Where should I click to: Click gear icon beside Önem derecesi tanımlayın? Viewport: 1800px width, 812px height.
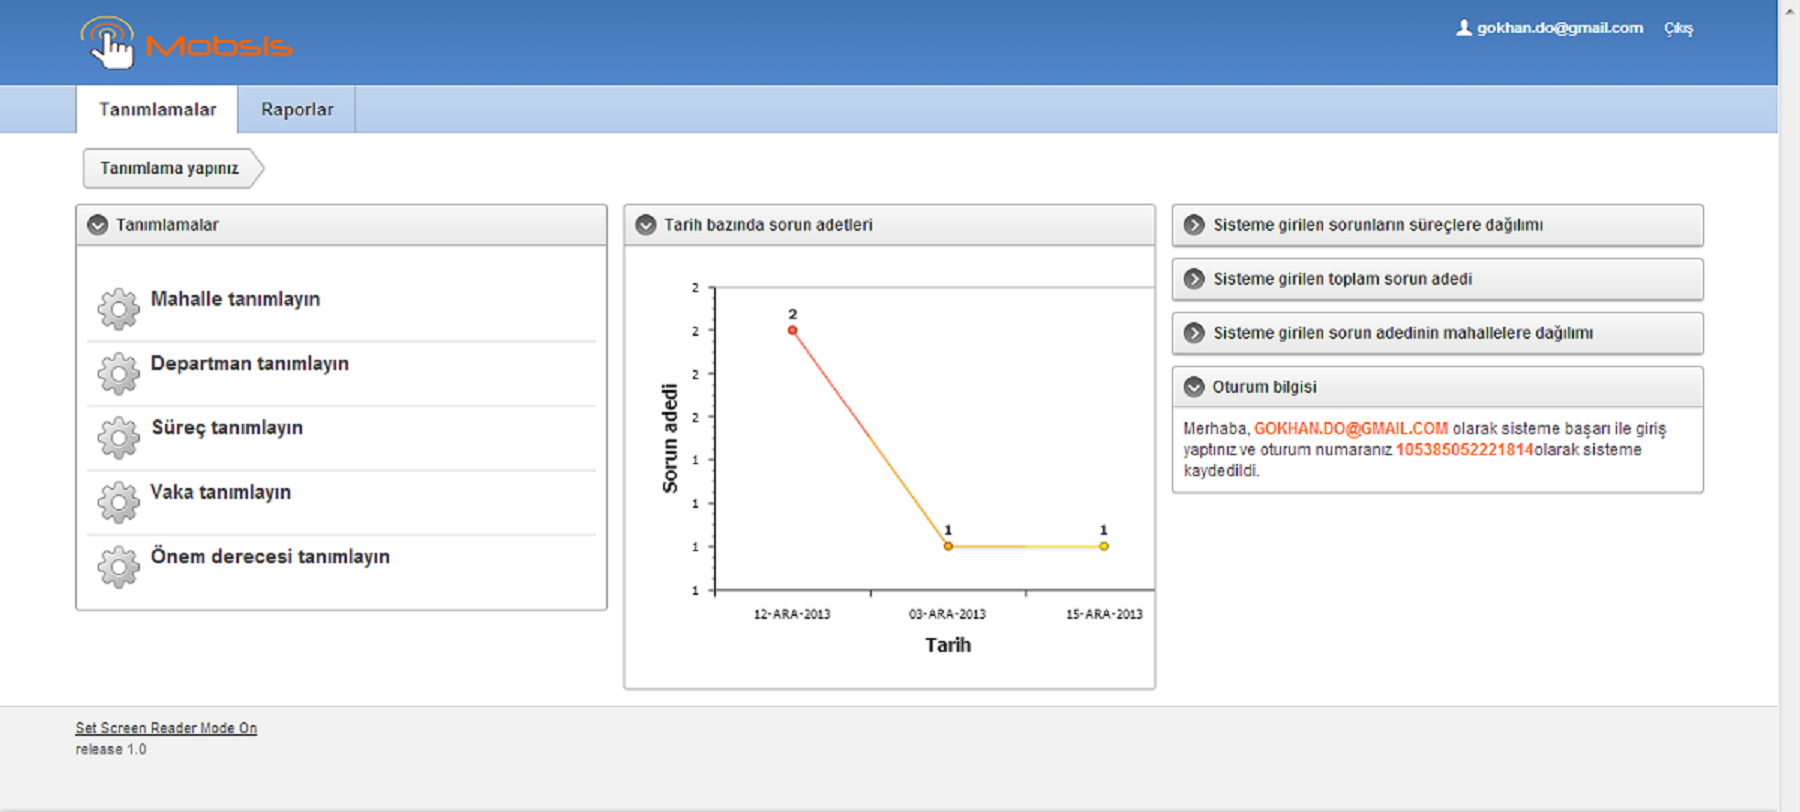tap(118, 567)
